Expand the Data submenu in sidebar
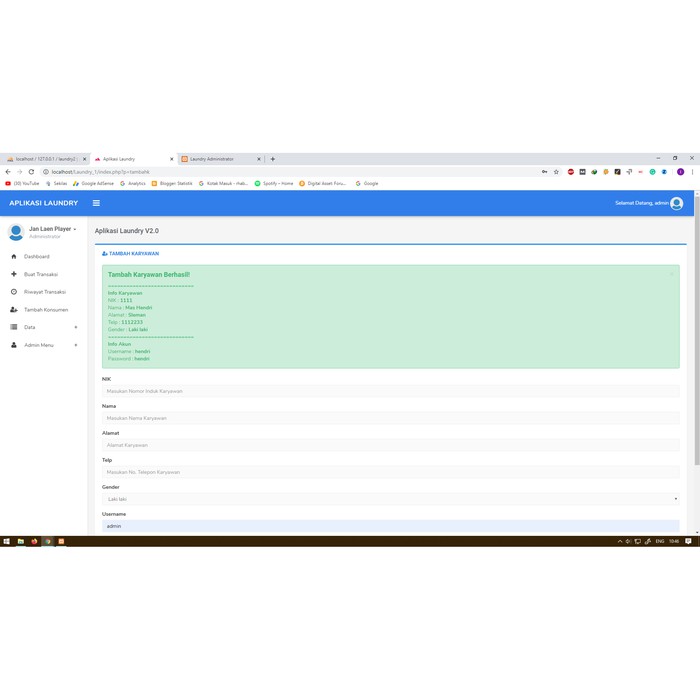 (76, 327)
